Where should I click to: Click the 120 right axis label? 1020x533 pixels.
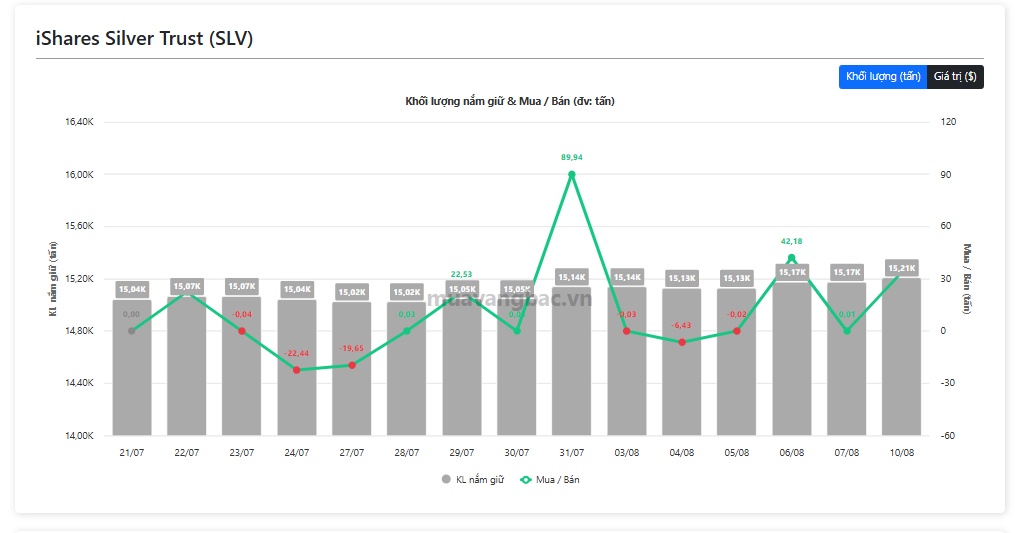click(948, 122)
